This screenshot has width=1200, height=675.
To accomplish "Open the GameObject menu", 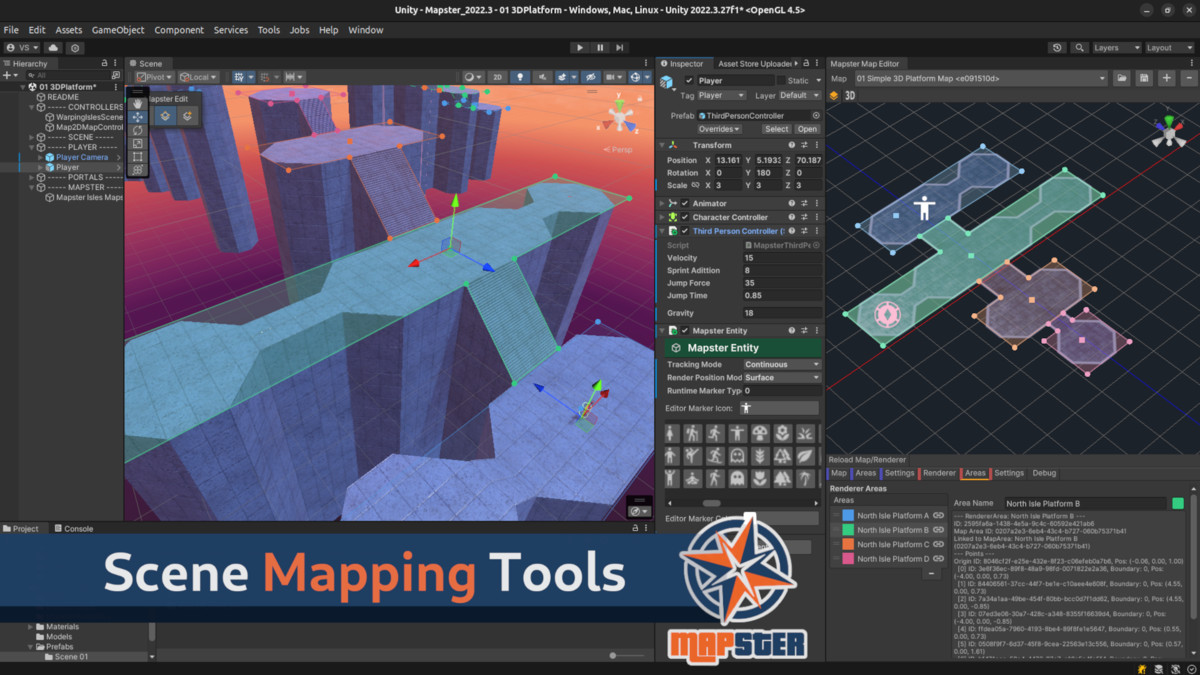I will pos(119,30).
